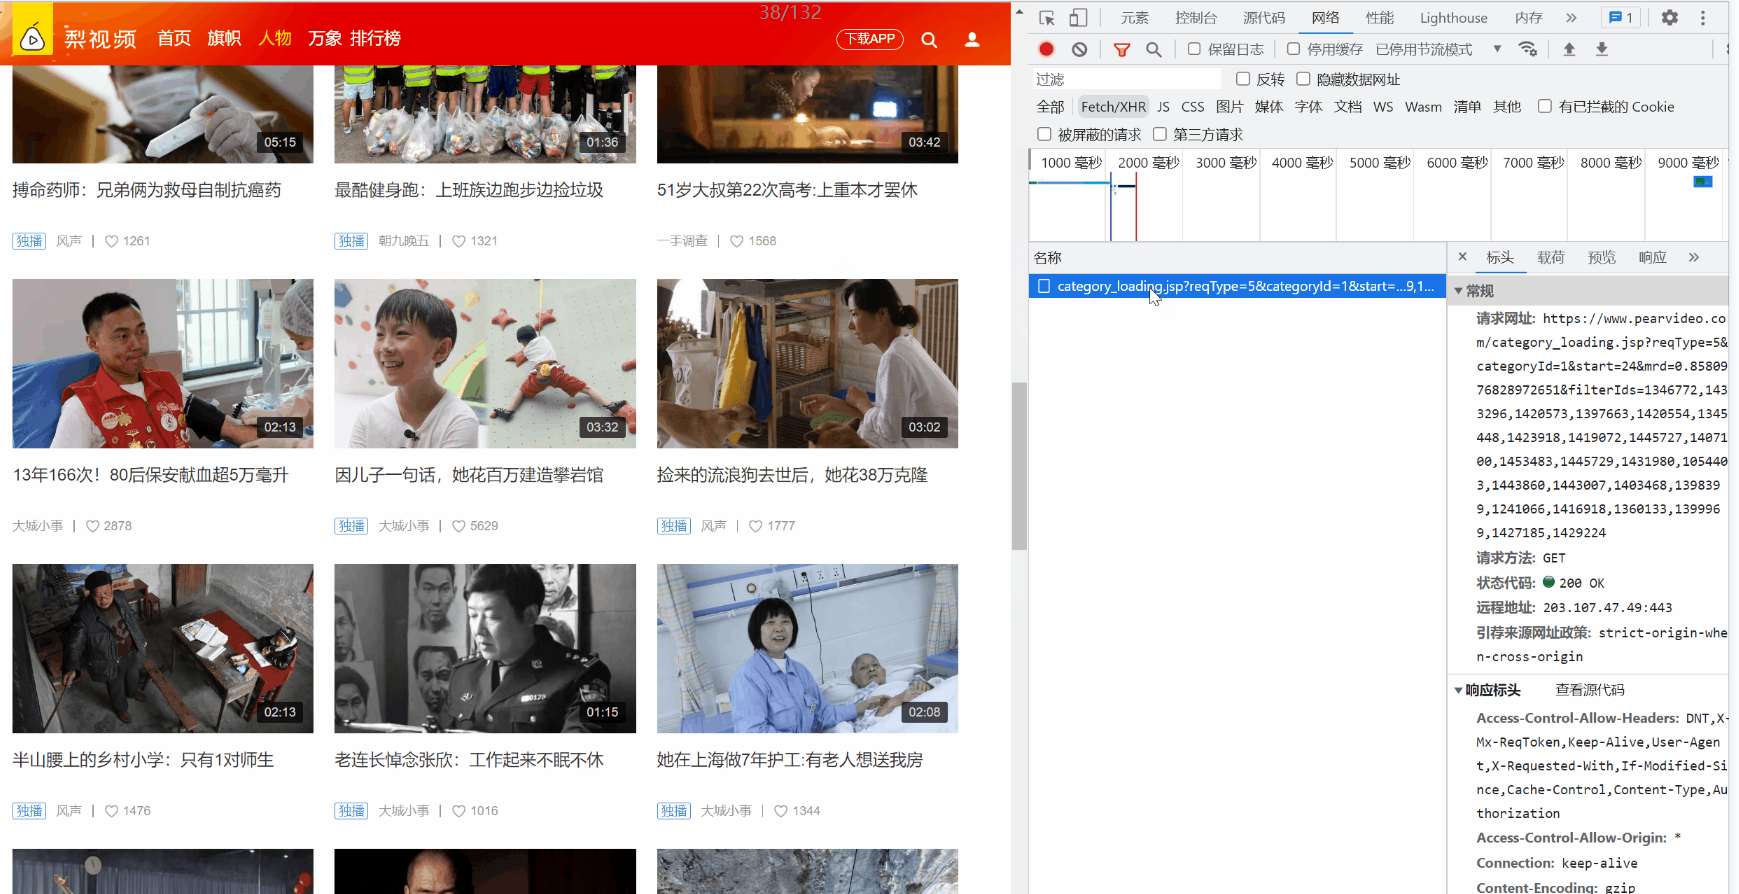Switch to the Lighthouse panel
Viewport: 1739px width, 894px height.
pos(1453,18)
